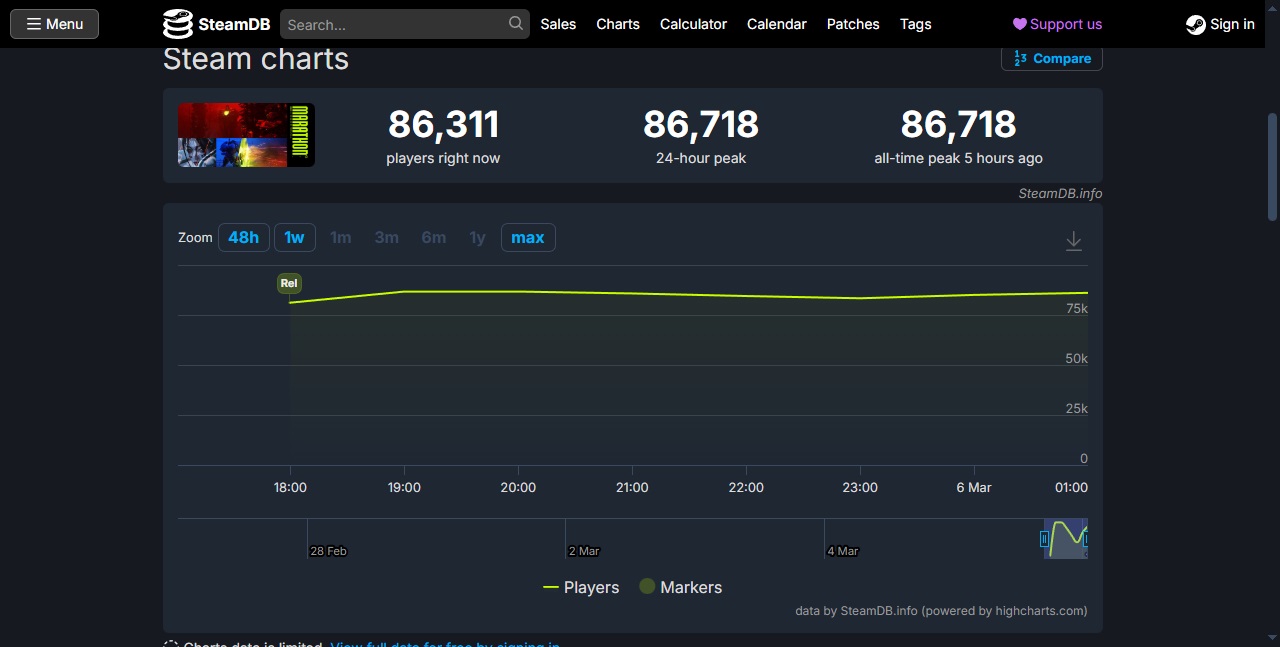Open the Calculator nav item

click(693, 24)
